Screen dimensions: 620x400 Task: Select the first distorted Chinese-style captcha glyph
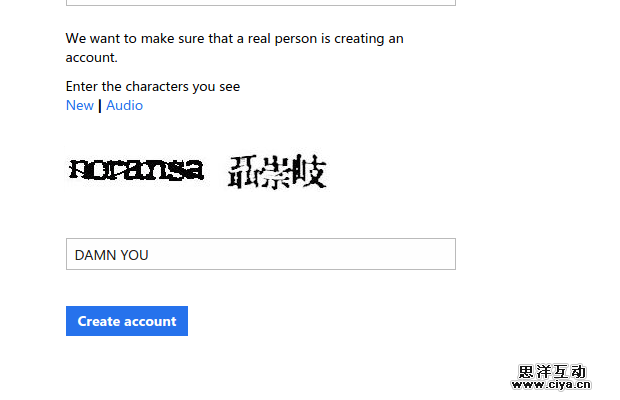pos(240,172)
